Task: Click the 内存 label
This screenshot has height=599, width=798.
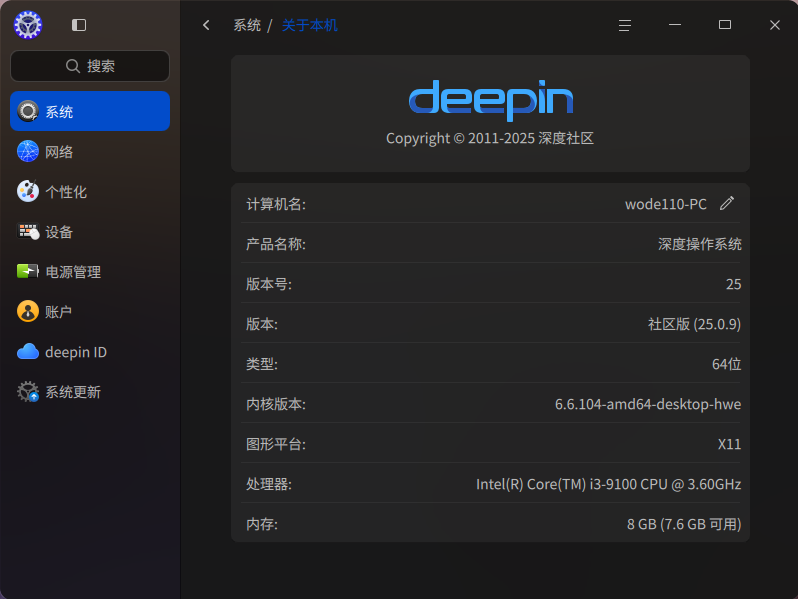Action: [x=262, y=524]
